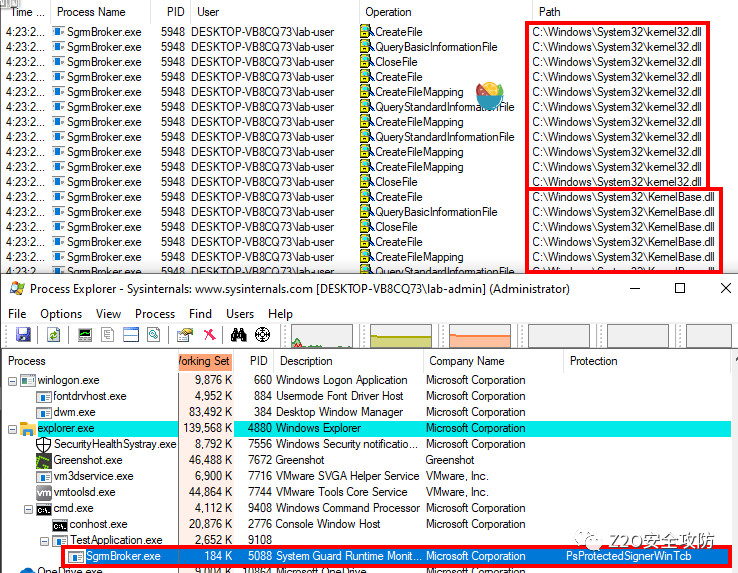Click the orange physical memory mini graph

[x=480, y=336]
